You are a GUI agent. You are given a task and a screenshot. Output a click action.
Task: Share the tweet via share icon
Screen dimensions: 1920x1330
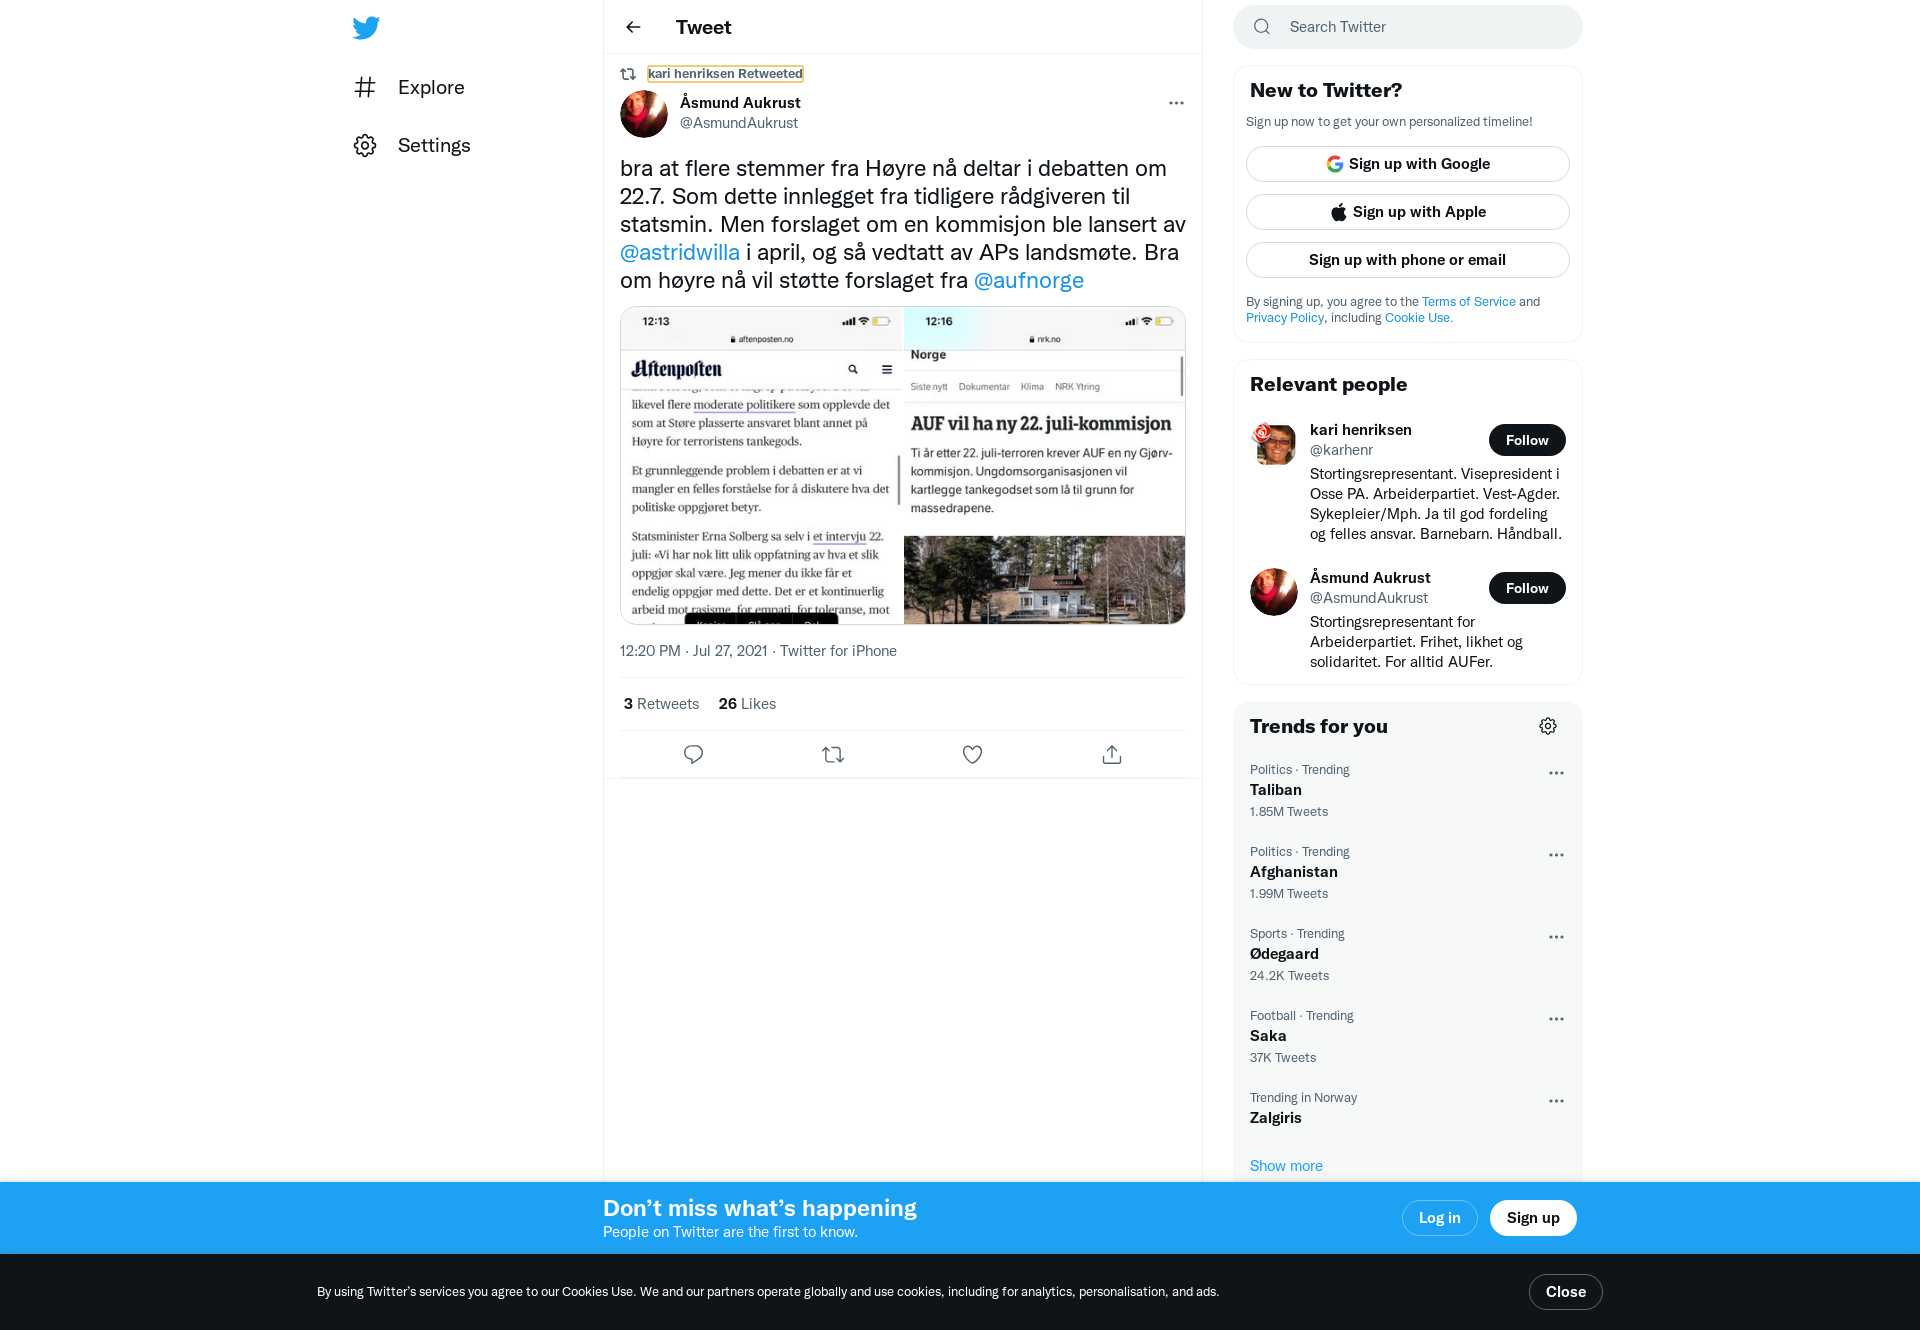tap(1112, 754)
